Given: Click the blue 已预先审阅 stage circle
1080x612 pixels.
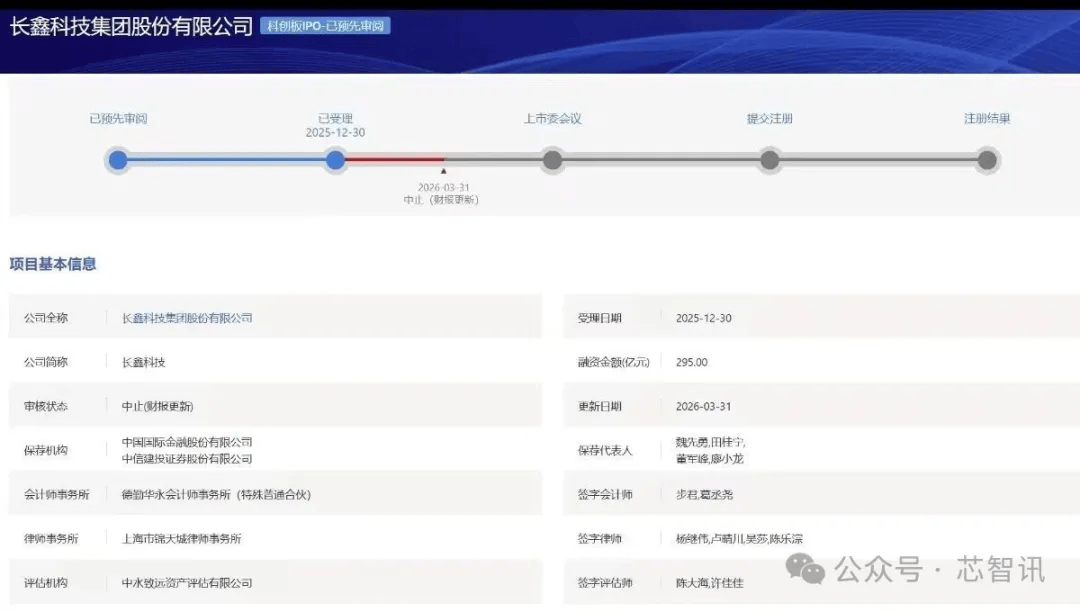Looking at the screenshot, I should (x=118, y=160).
